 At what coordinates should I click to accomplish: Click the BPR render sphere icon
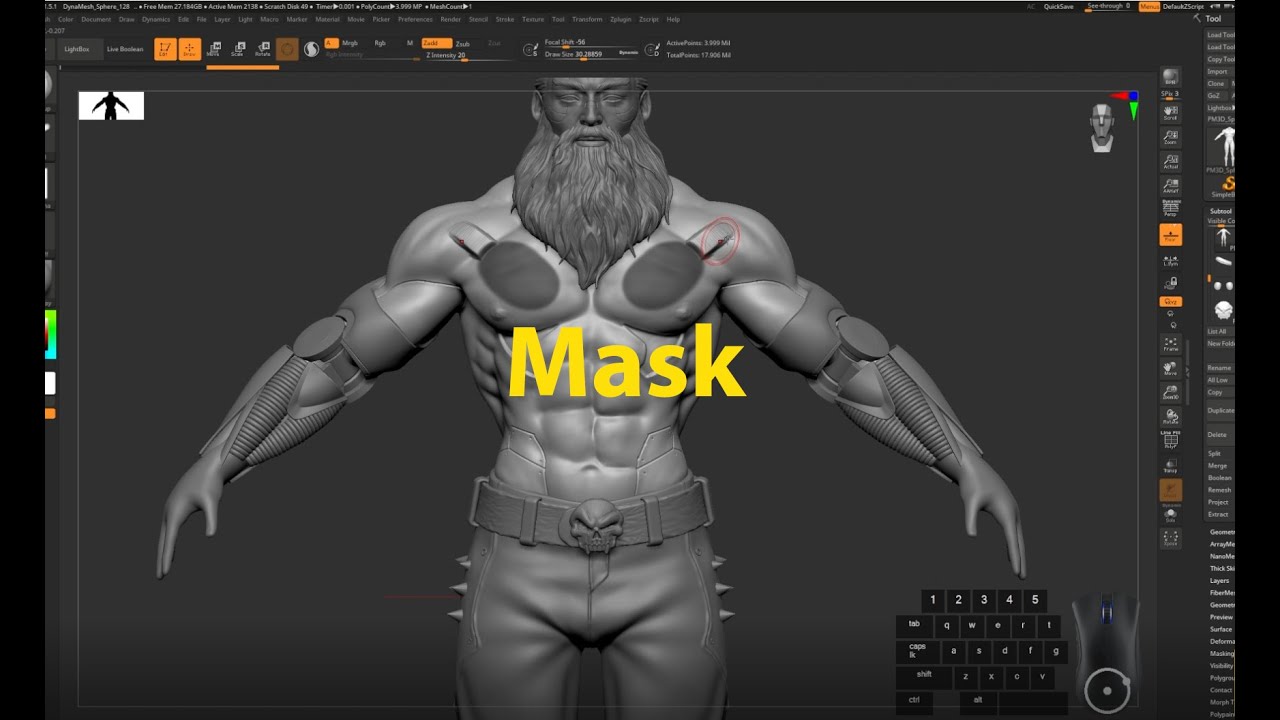[x=1170, y=78]
